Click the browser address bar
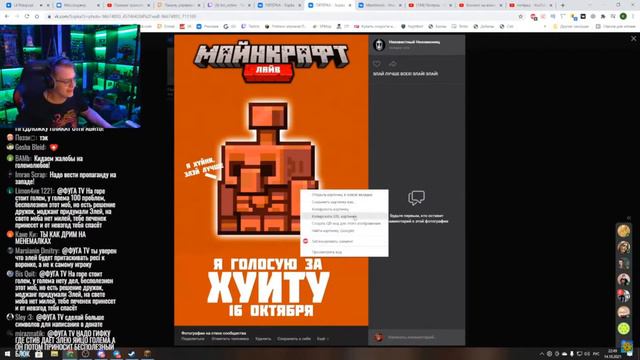Screen dimensions: 640x360 [x=282, y=16]
